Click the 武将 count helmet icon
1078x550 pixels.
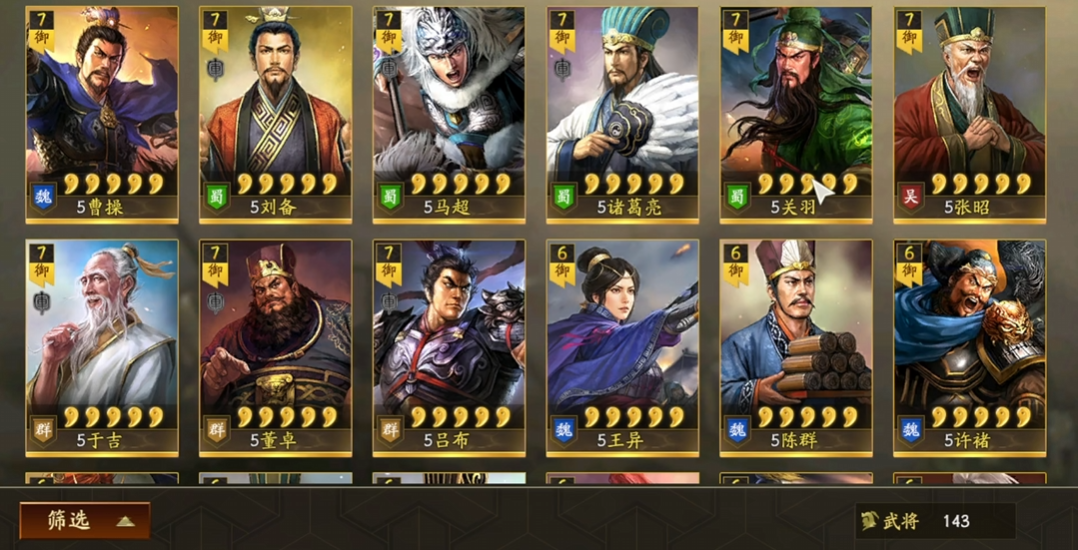(x=870, y=520)
